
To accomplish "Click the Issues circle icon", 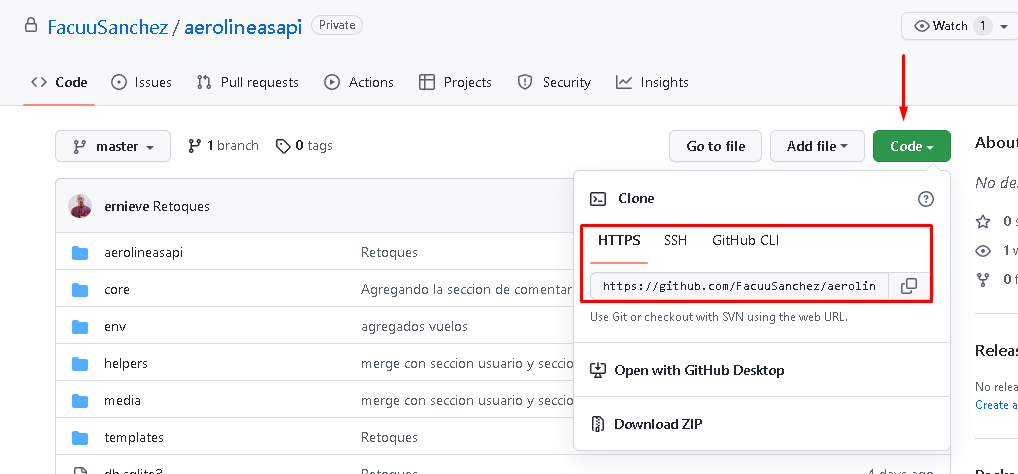I will coord(119,82).
